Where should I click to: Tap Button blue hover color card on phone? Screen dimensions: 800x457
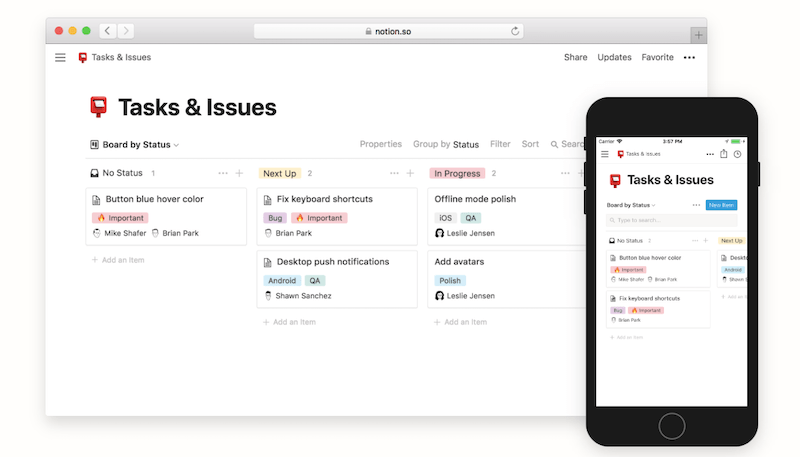[658, 269]
